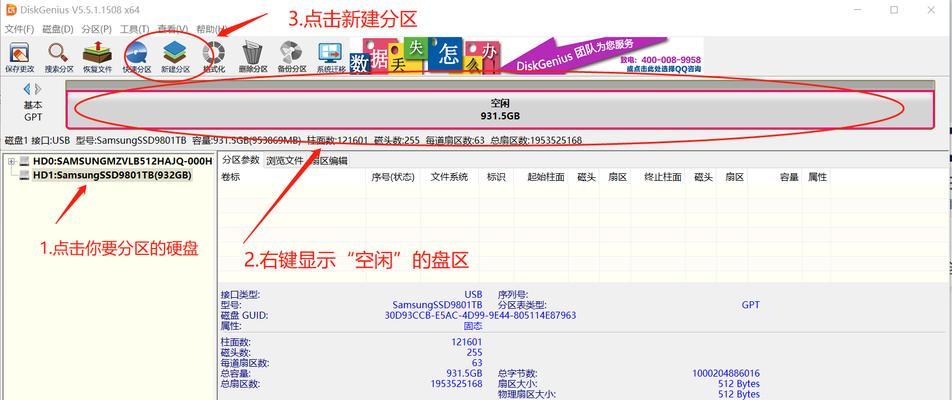
Task: Open the 工具(T) menu
Action: [x=135, y=29]
